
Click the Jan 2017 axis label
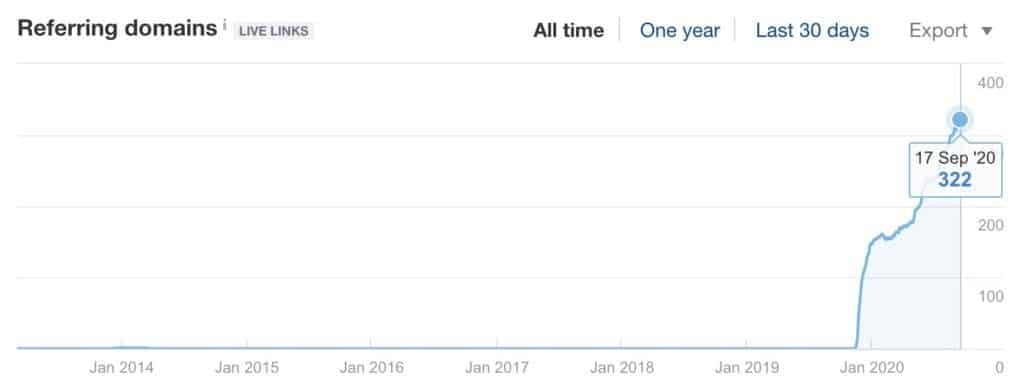497,367
